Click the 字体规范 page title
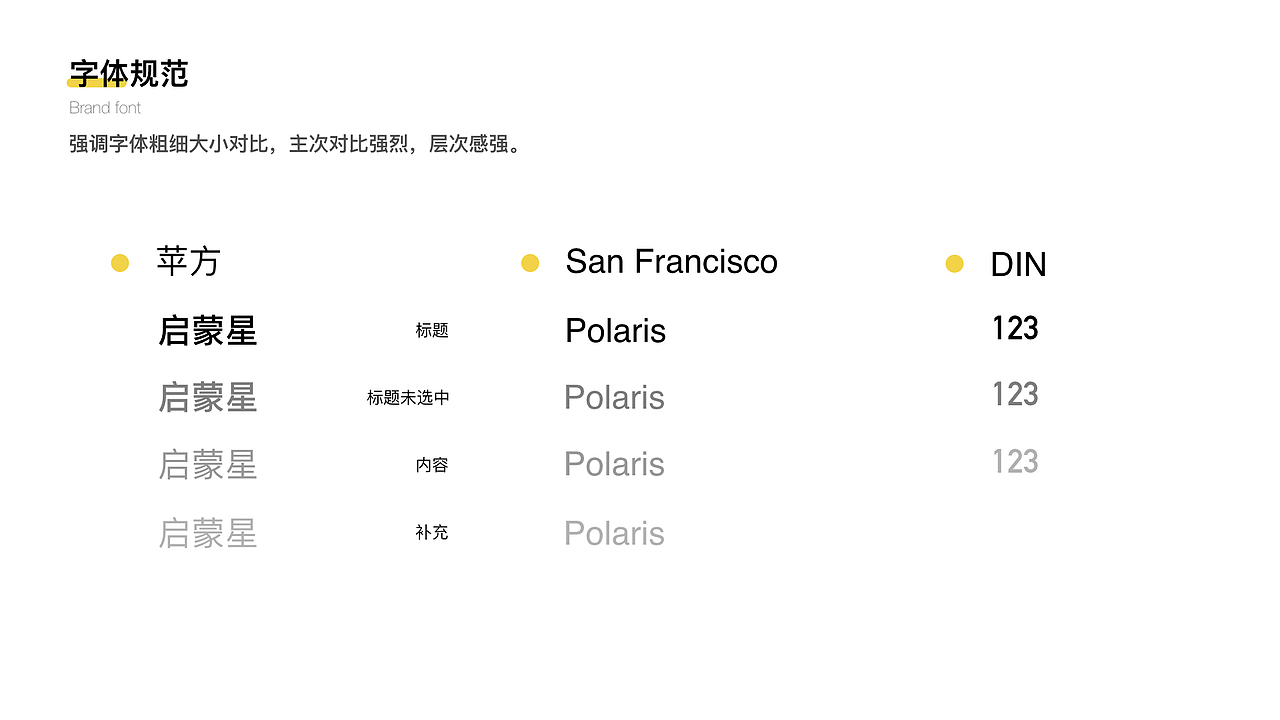This screenshot has height=720, width=1280. 129,73
